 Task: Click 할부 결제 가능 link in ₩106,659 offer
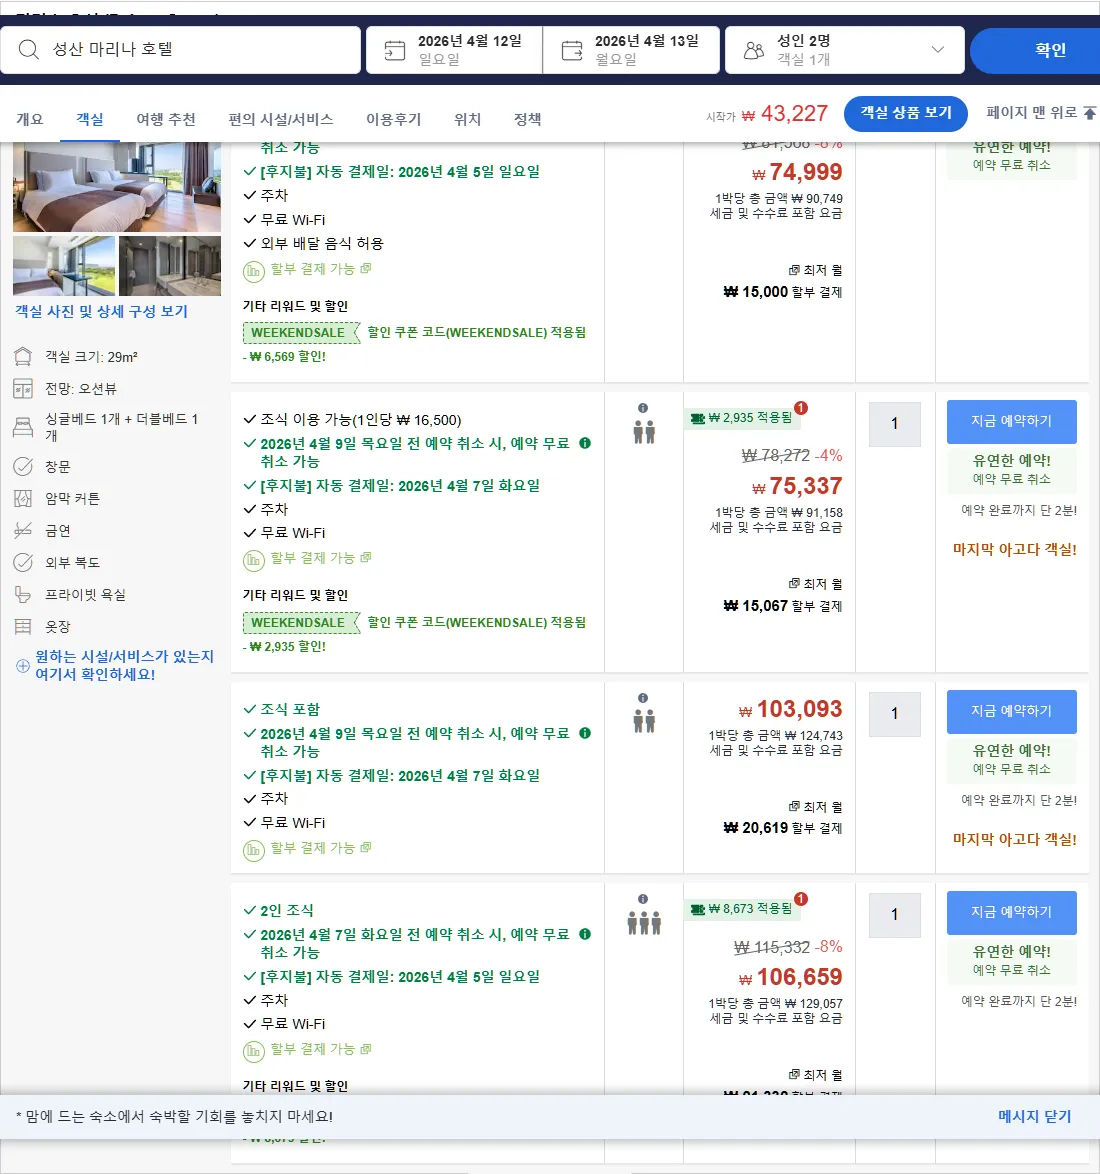click(320, 1049)
